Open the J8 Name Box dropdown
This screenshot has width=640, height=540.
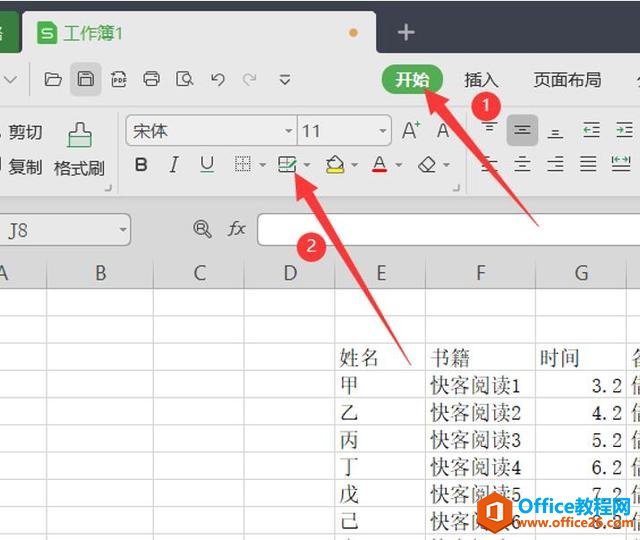(123, 229)
